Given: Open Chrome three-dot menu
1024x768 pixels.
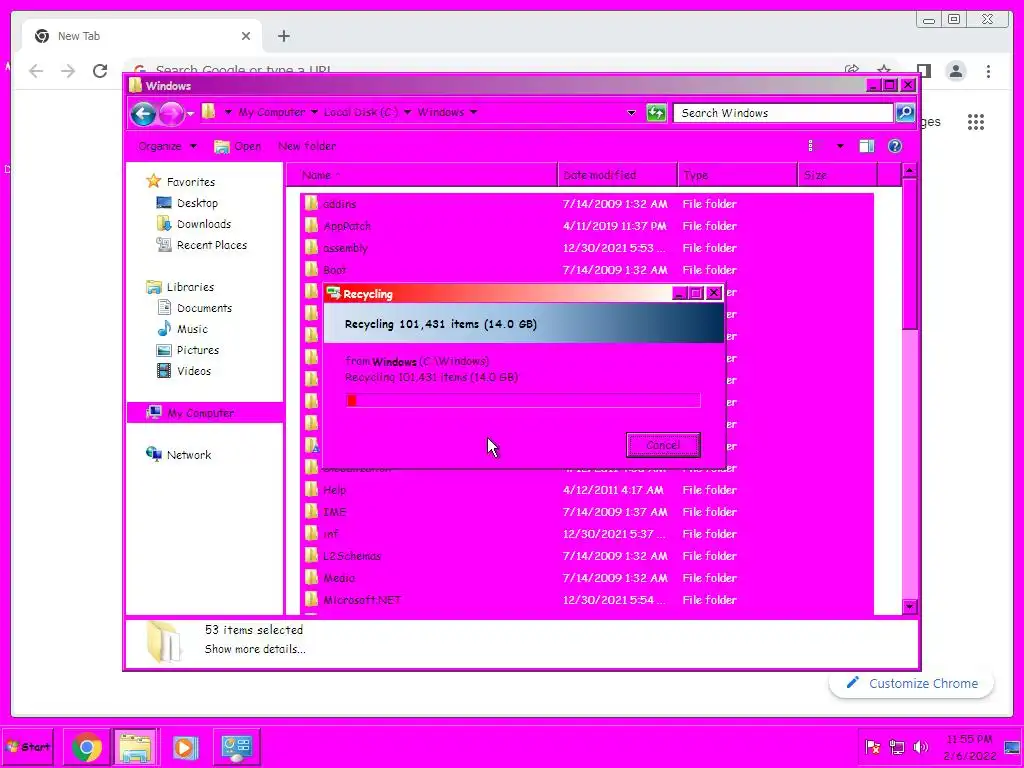Looking at the screenshot, I should click(988, 71).
